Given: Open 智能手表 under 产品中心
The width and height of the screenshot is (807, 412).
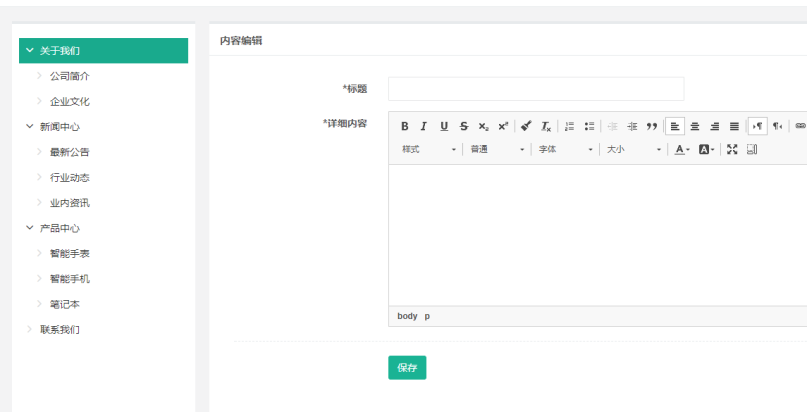Looking at the screenshot, I should click(x=70, y=254).
